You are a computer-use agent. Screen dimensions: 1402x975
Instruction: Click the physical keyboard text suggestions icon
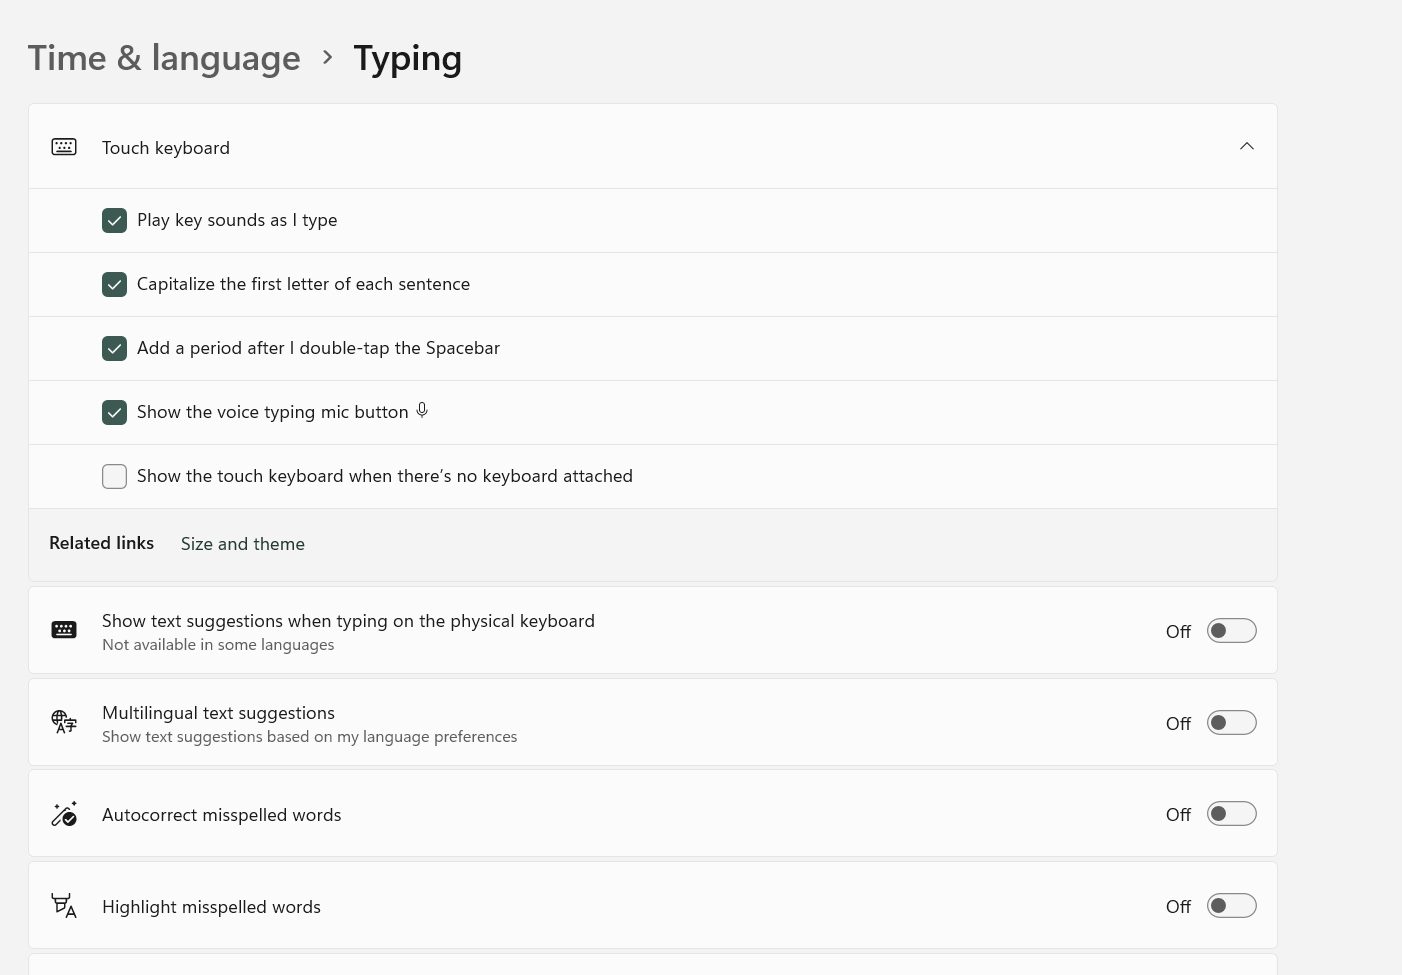(x=64, y=630)
